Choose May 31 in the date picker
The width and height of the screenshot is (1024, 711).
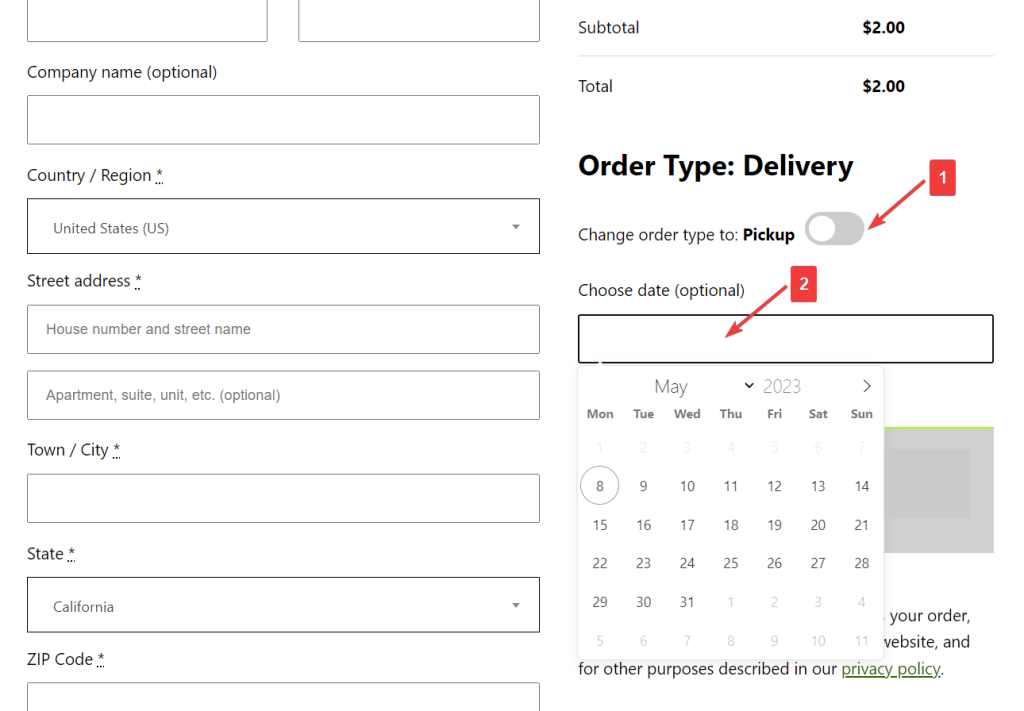pyautogui.click(x=687, y=602)
